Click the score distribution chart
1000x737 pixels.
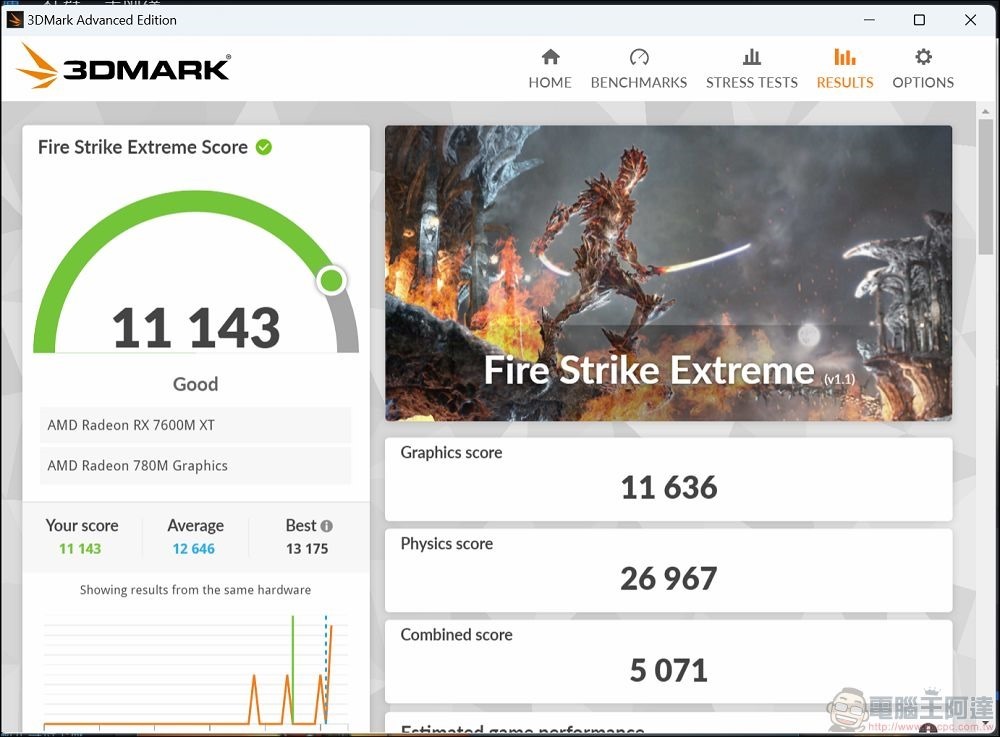(x=196, y=671)
